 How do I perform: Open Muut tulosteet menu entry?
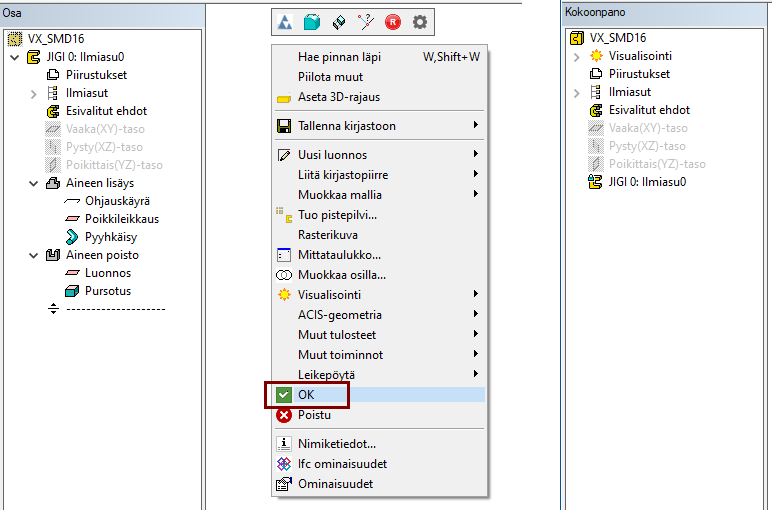379,335
